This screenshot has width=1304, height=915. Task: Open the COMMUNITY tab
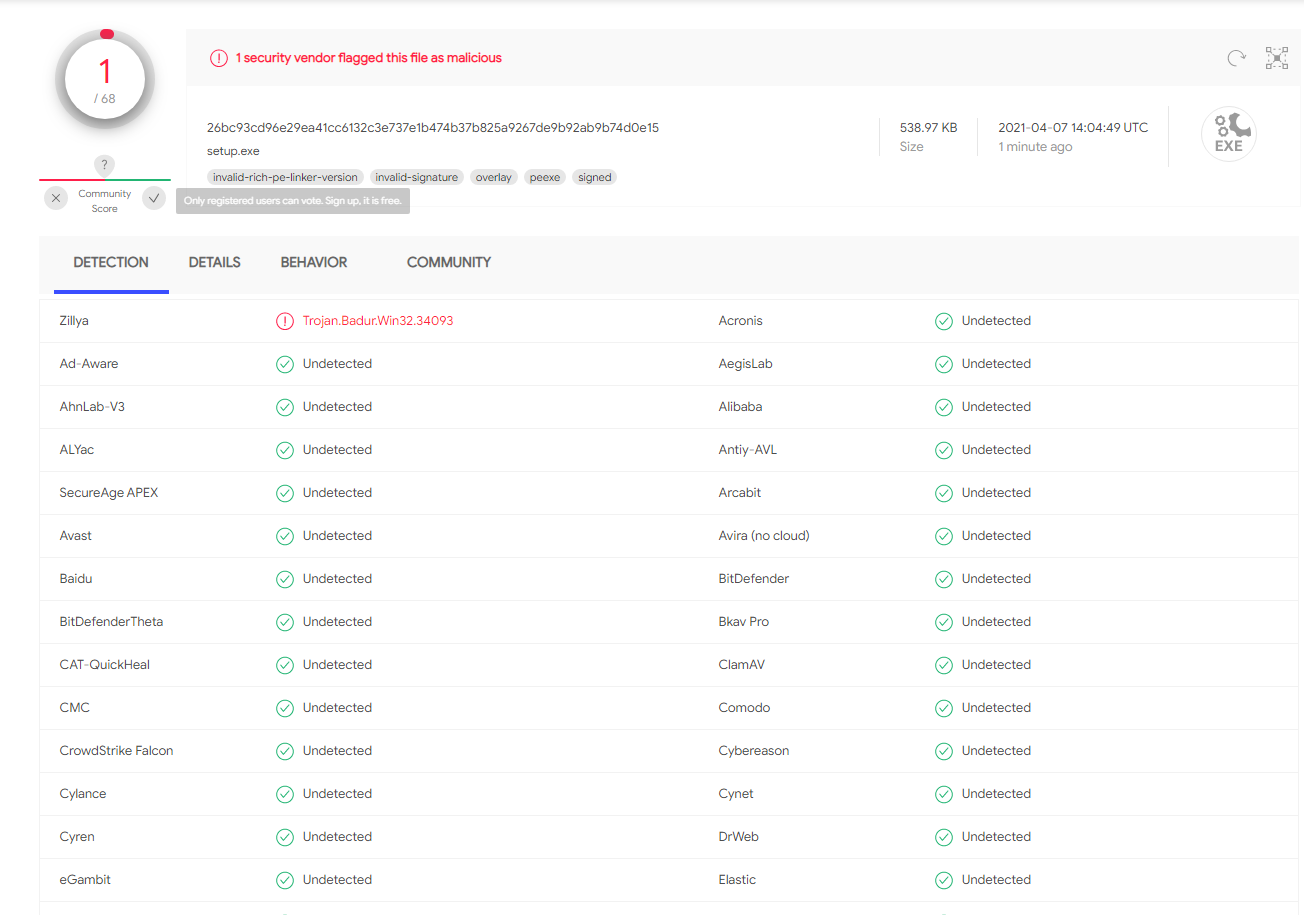(449, 262)
